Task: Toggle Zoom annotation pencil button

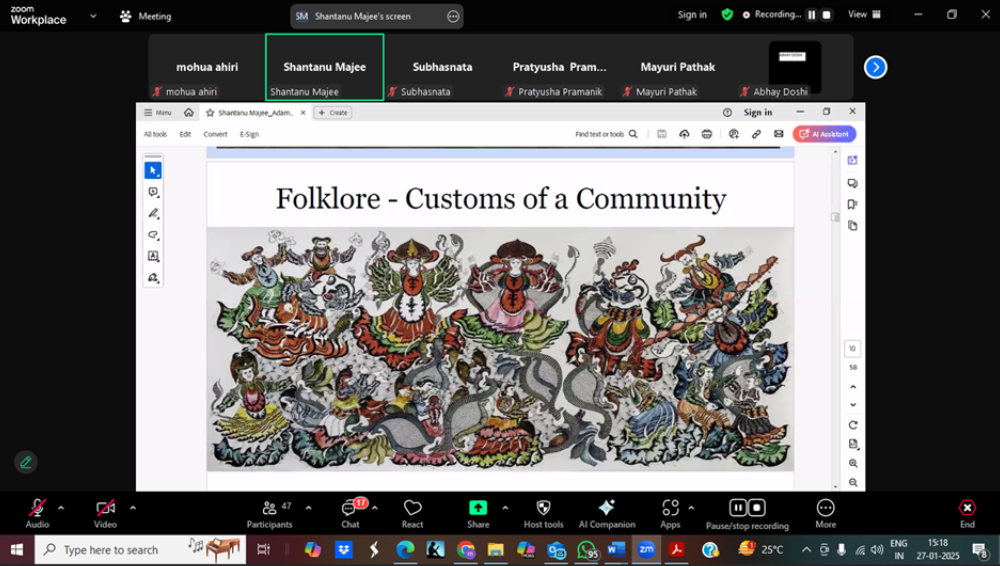Action: click(x=26, y=462)
